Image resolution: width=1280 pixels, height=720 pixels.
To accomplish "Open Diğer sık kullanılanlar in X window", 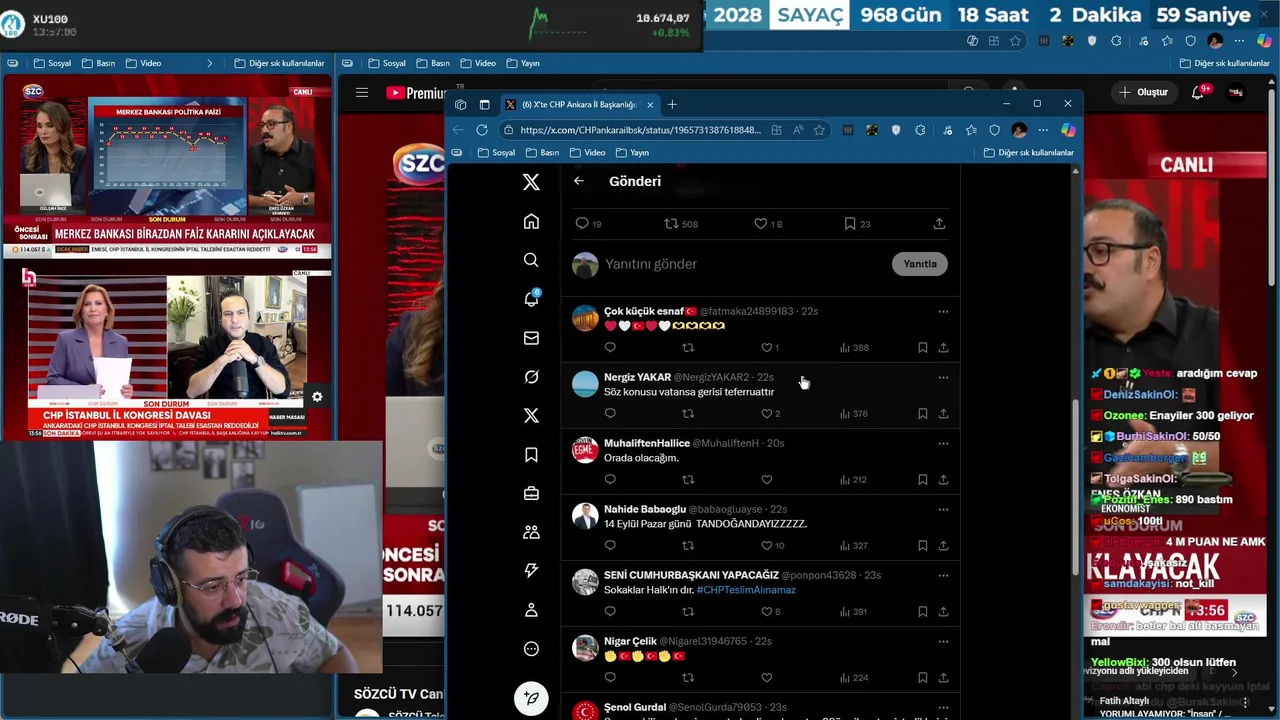I will (1028, 153).
